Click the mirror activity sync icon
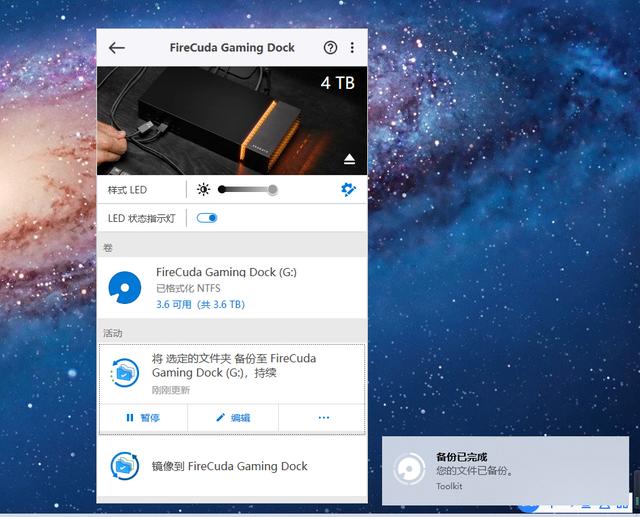640x517 pixels. (x=125, y=466)
